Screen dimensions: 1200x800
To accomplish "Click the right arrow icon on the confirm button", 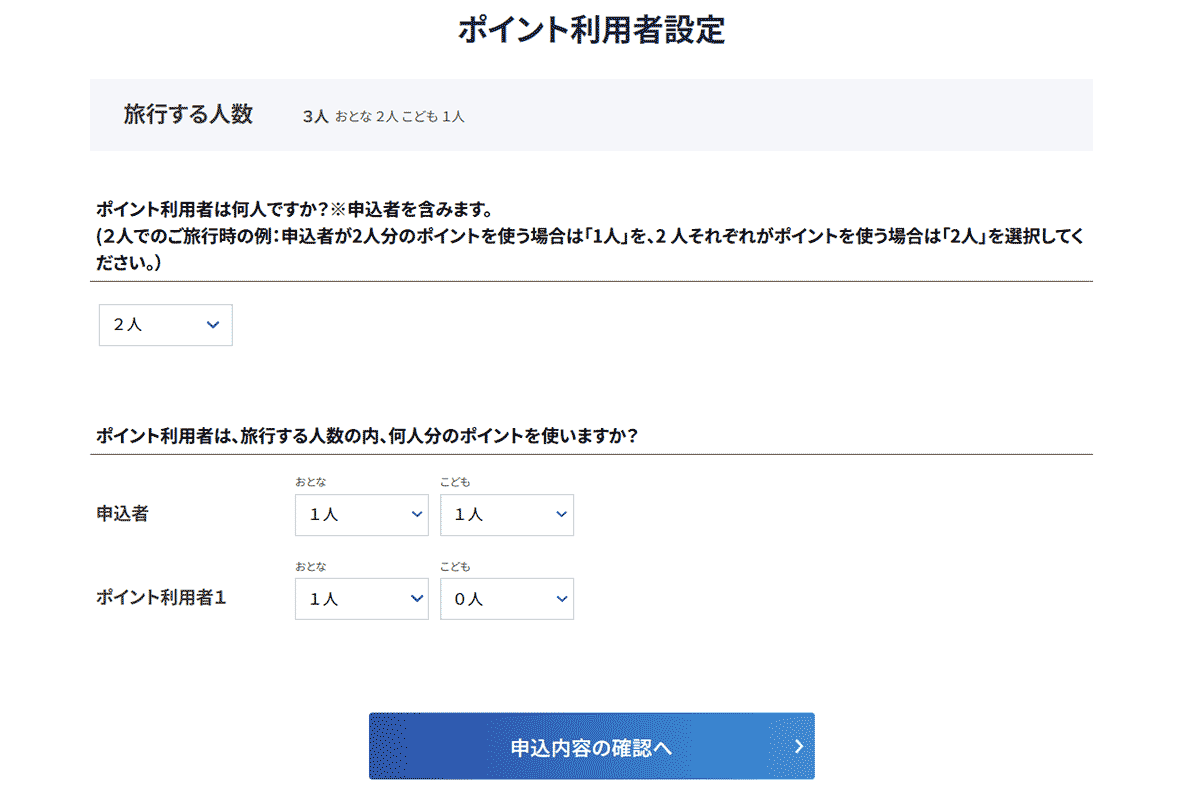I will point(798,746).
